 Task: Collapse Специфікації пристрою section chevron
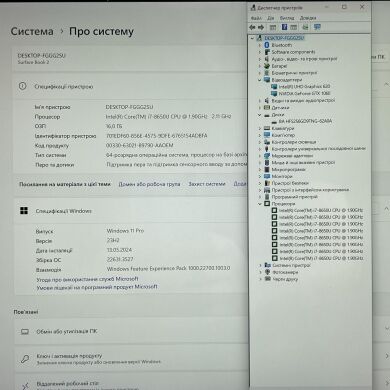coord(386,84)
